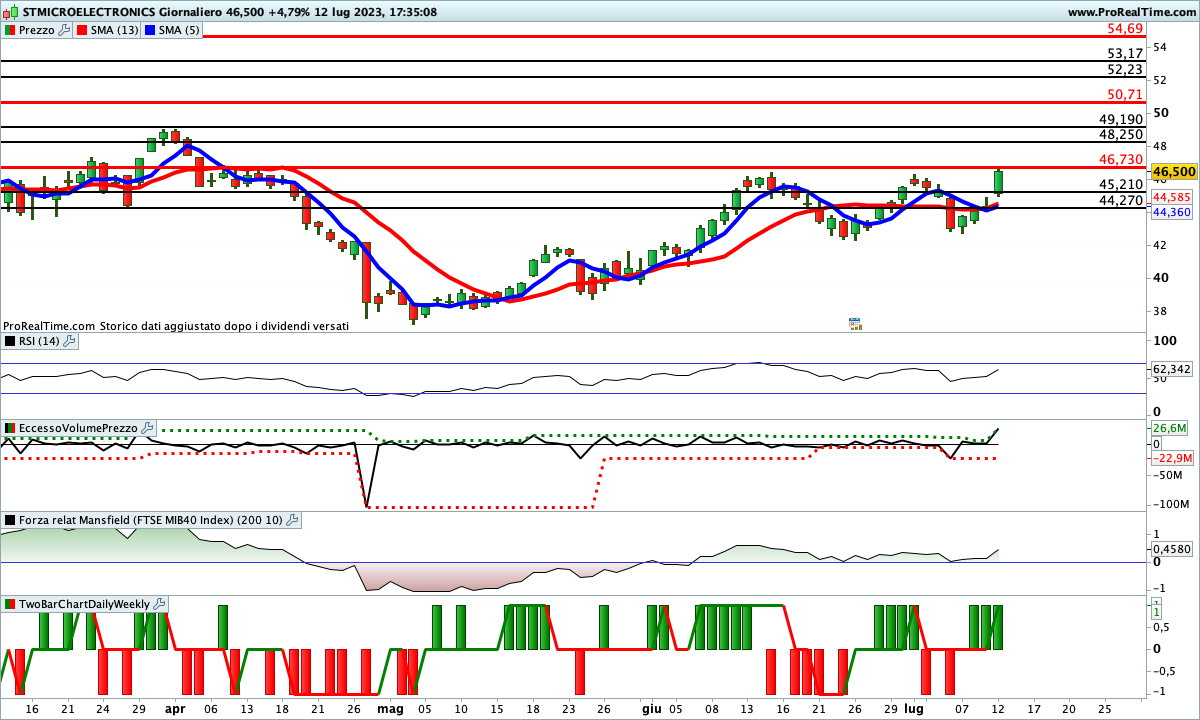Click the 53,17 level label
This screenshot has height=720, width=1200.
click(1126, 53)
